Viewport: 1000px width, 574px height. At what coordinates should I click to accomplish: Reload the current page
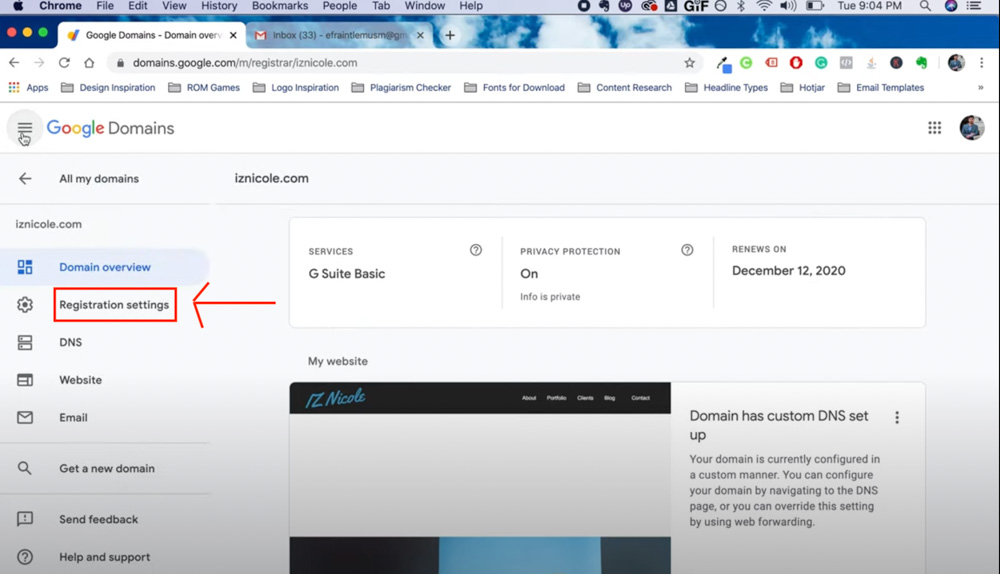tap(64, 63)
